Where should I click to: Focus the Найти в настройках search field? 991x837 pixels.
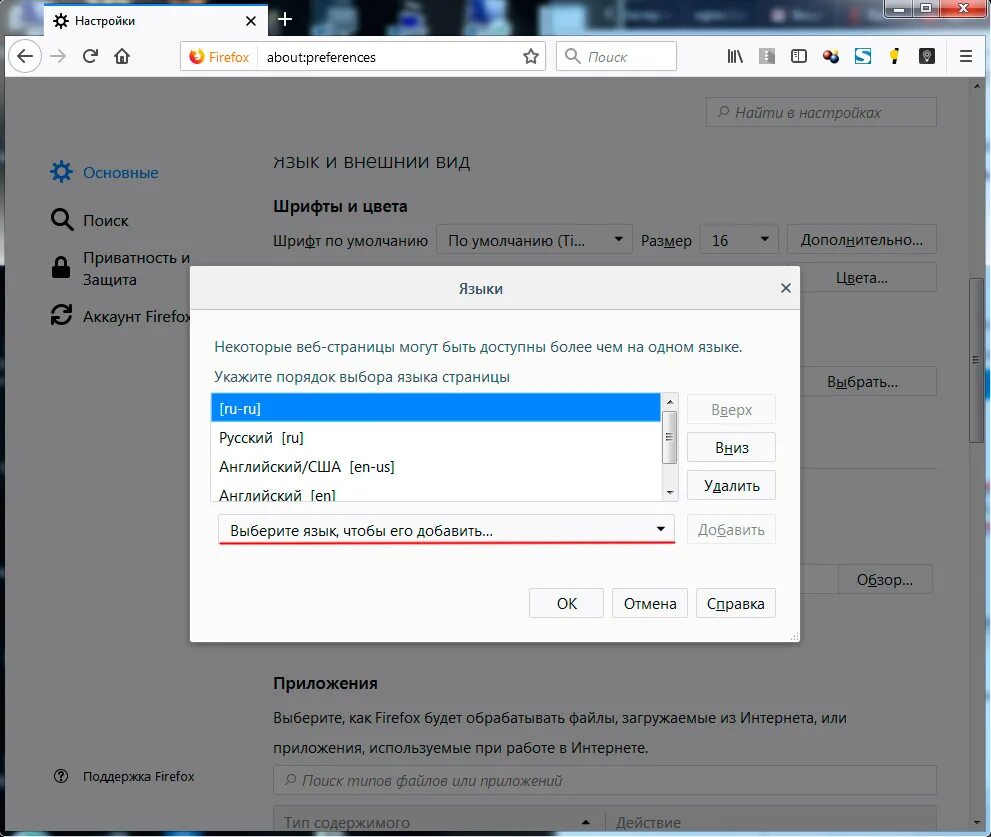pyautogui.click(x=821, y=113)
